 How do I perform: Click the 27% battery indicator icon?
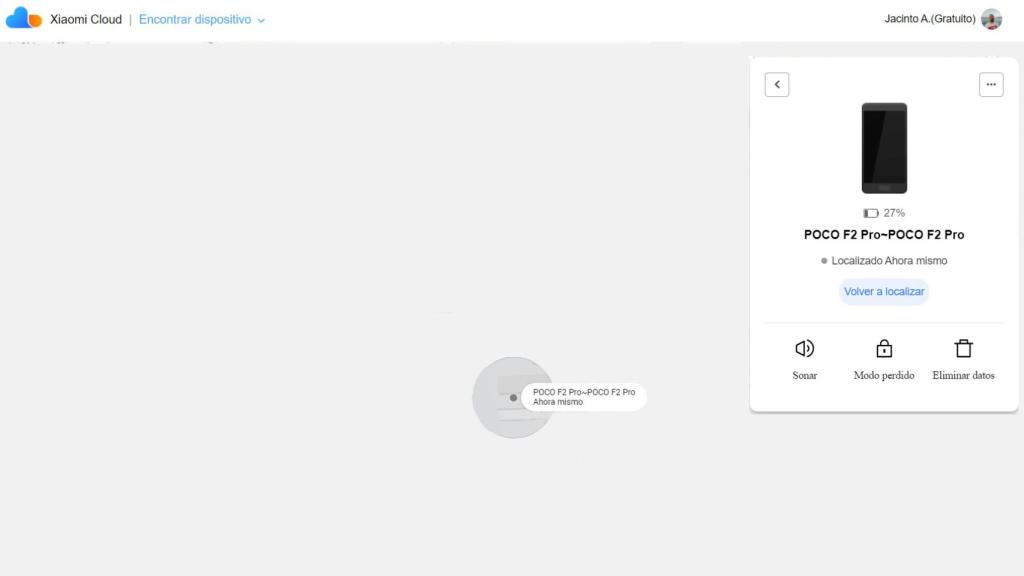click(871, 213)
